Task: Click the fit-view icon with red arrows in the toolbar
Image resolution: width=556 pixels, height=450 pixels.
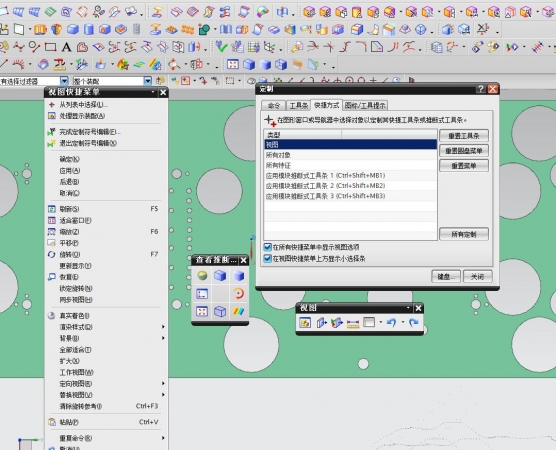Action: (x=233, y=65)
